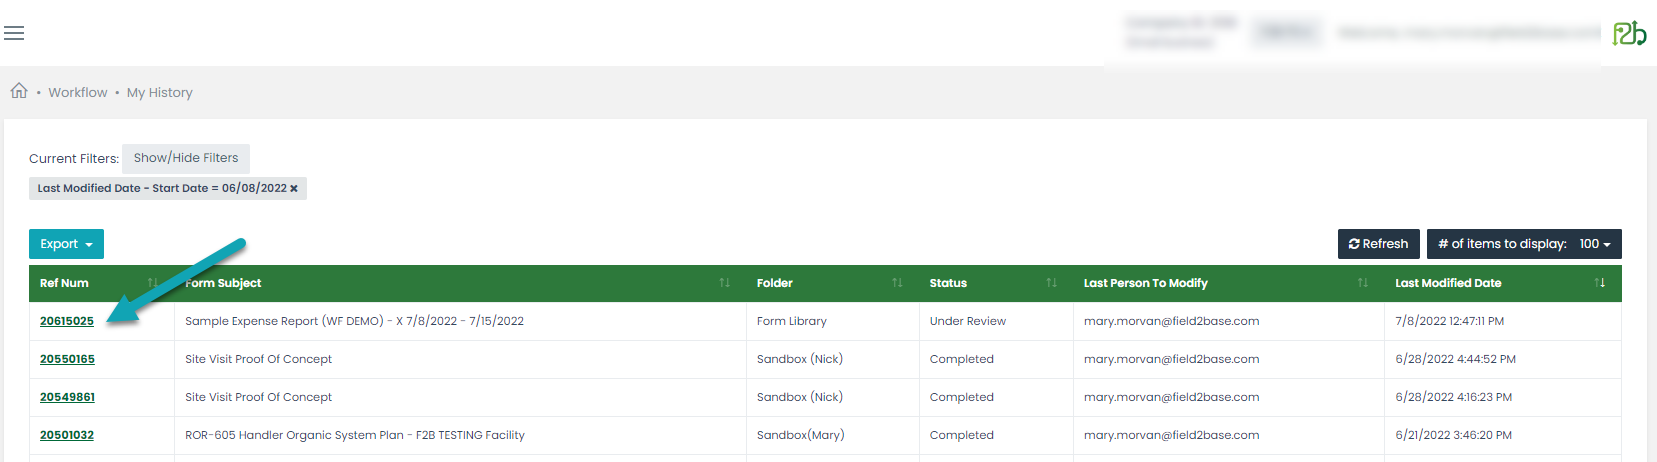
Task: Open reference number 20550165
Action: [x=67, y=359]
